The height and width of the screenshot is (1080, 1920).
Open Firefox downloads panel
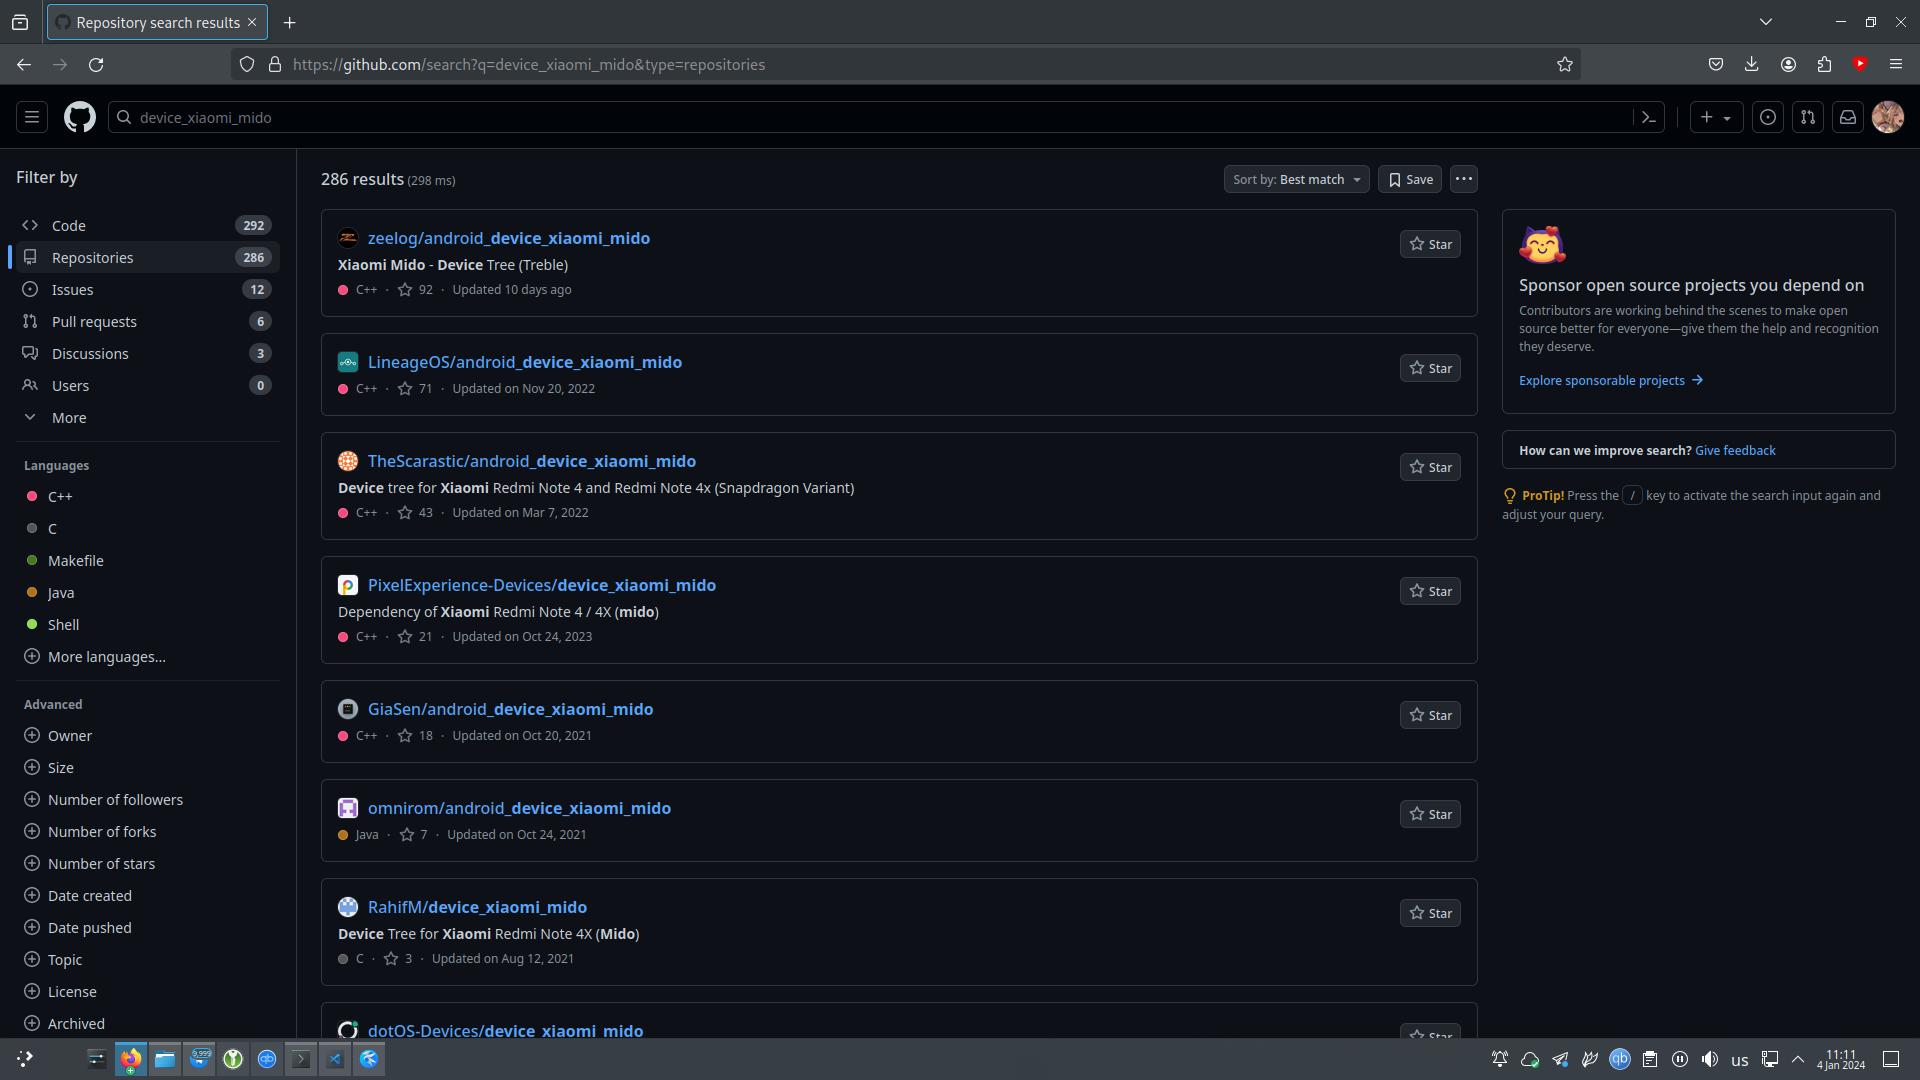(1752, 64)
